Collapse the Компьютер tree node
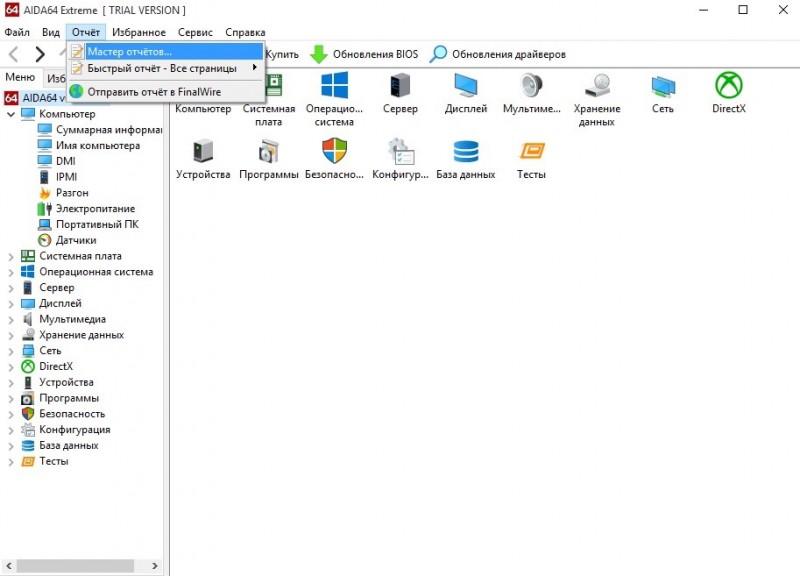Screen dimensions: 800x576 coord(11,114)
